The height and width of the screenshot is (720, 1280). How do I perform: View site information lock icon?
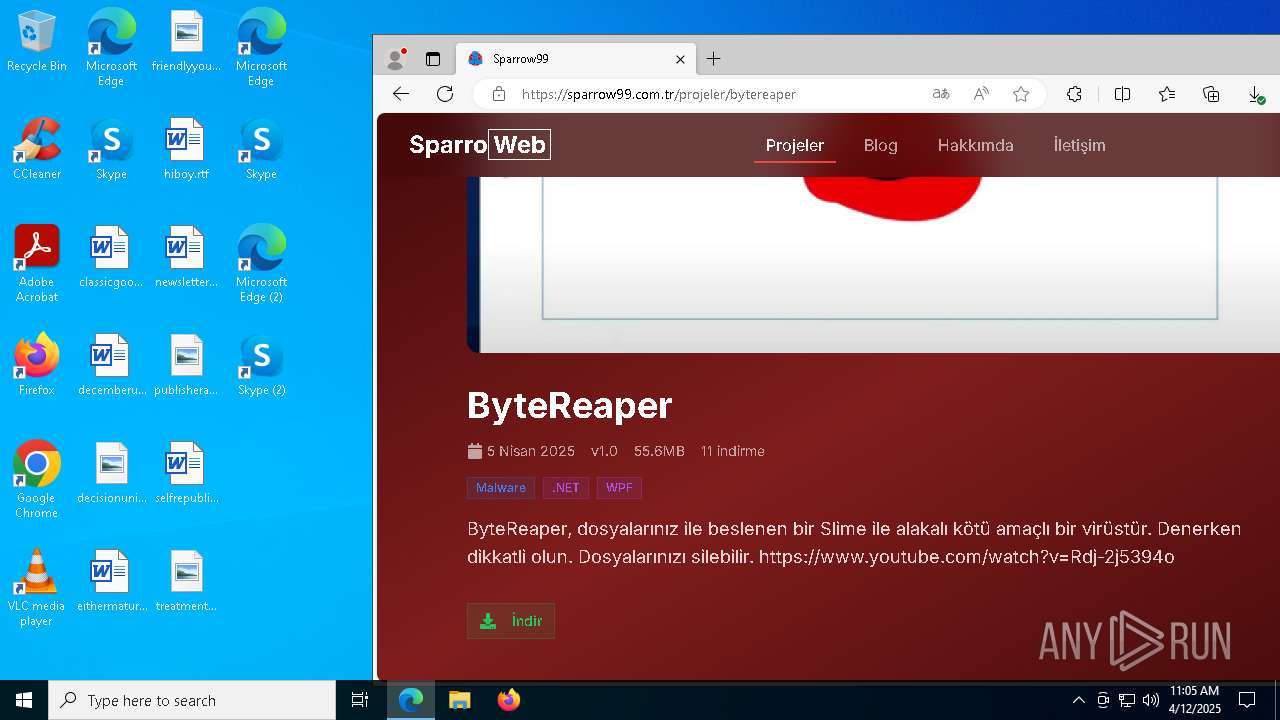pyautogui.click(x=498, y=94)
